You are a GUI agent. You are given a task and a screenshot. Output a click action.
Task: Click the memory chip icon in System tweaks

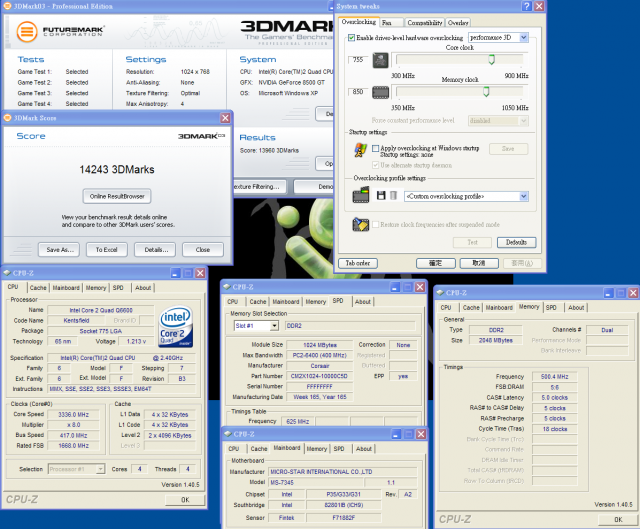(380, 92)
